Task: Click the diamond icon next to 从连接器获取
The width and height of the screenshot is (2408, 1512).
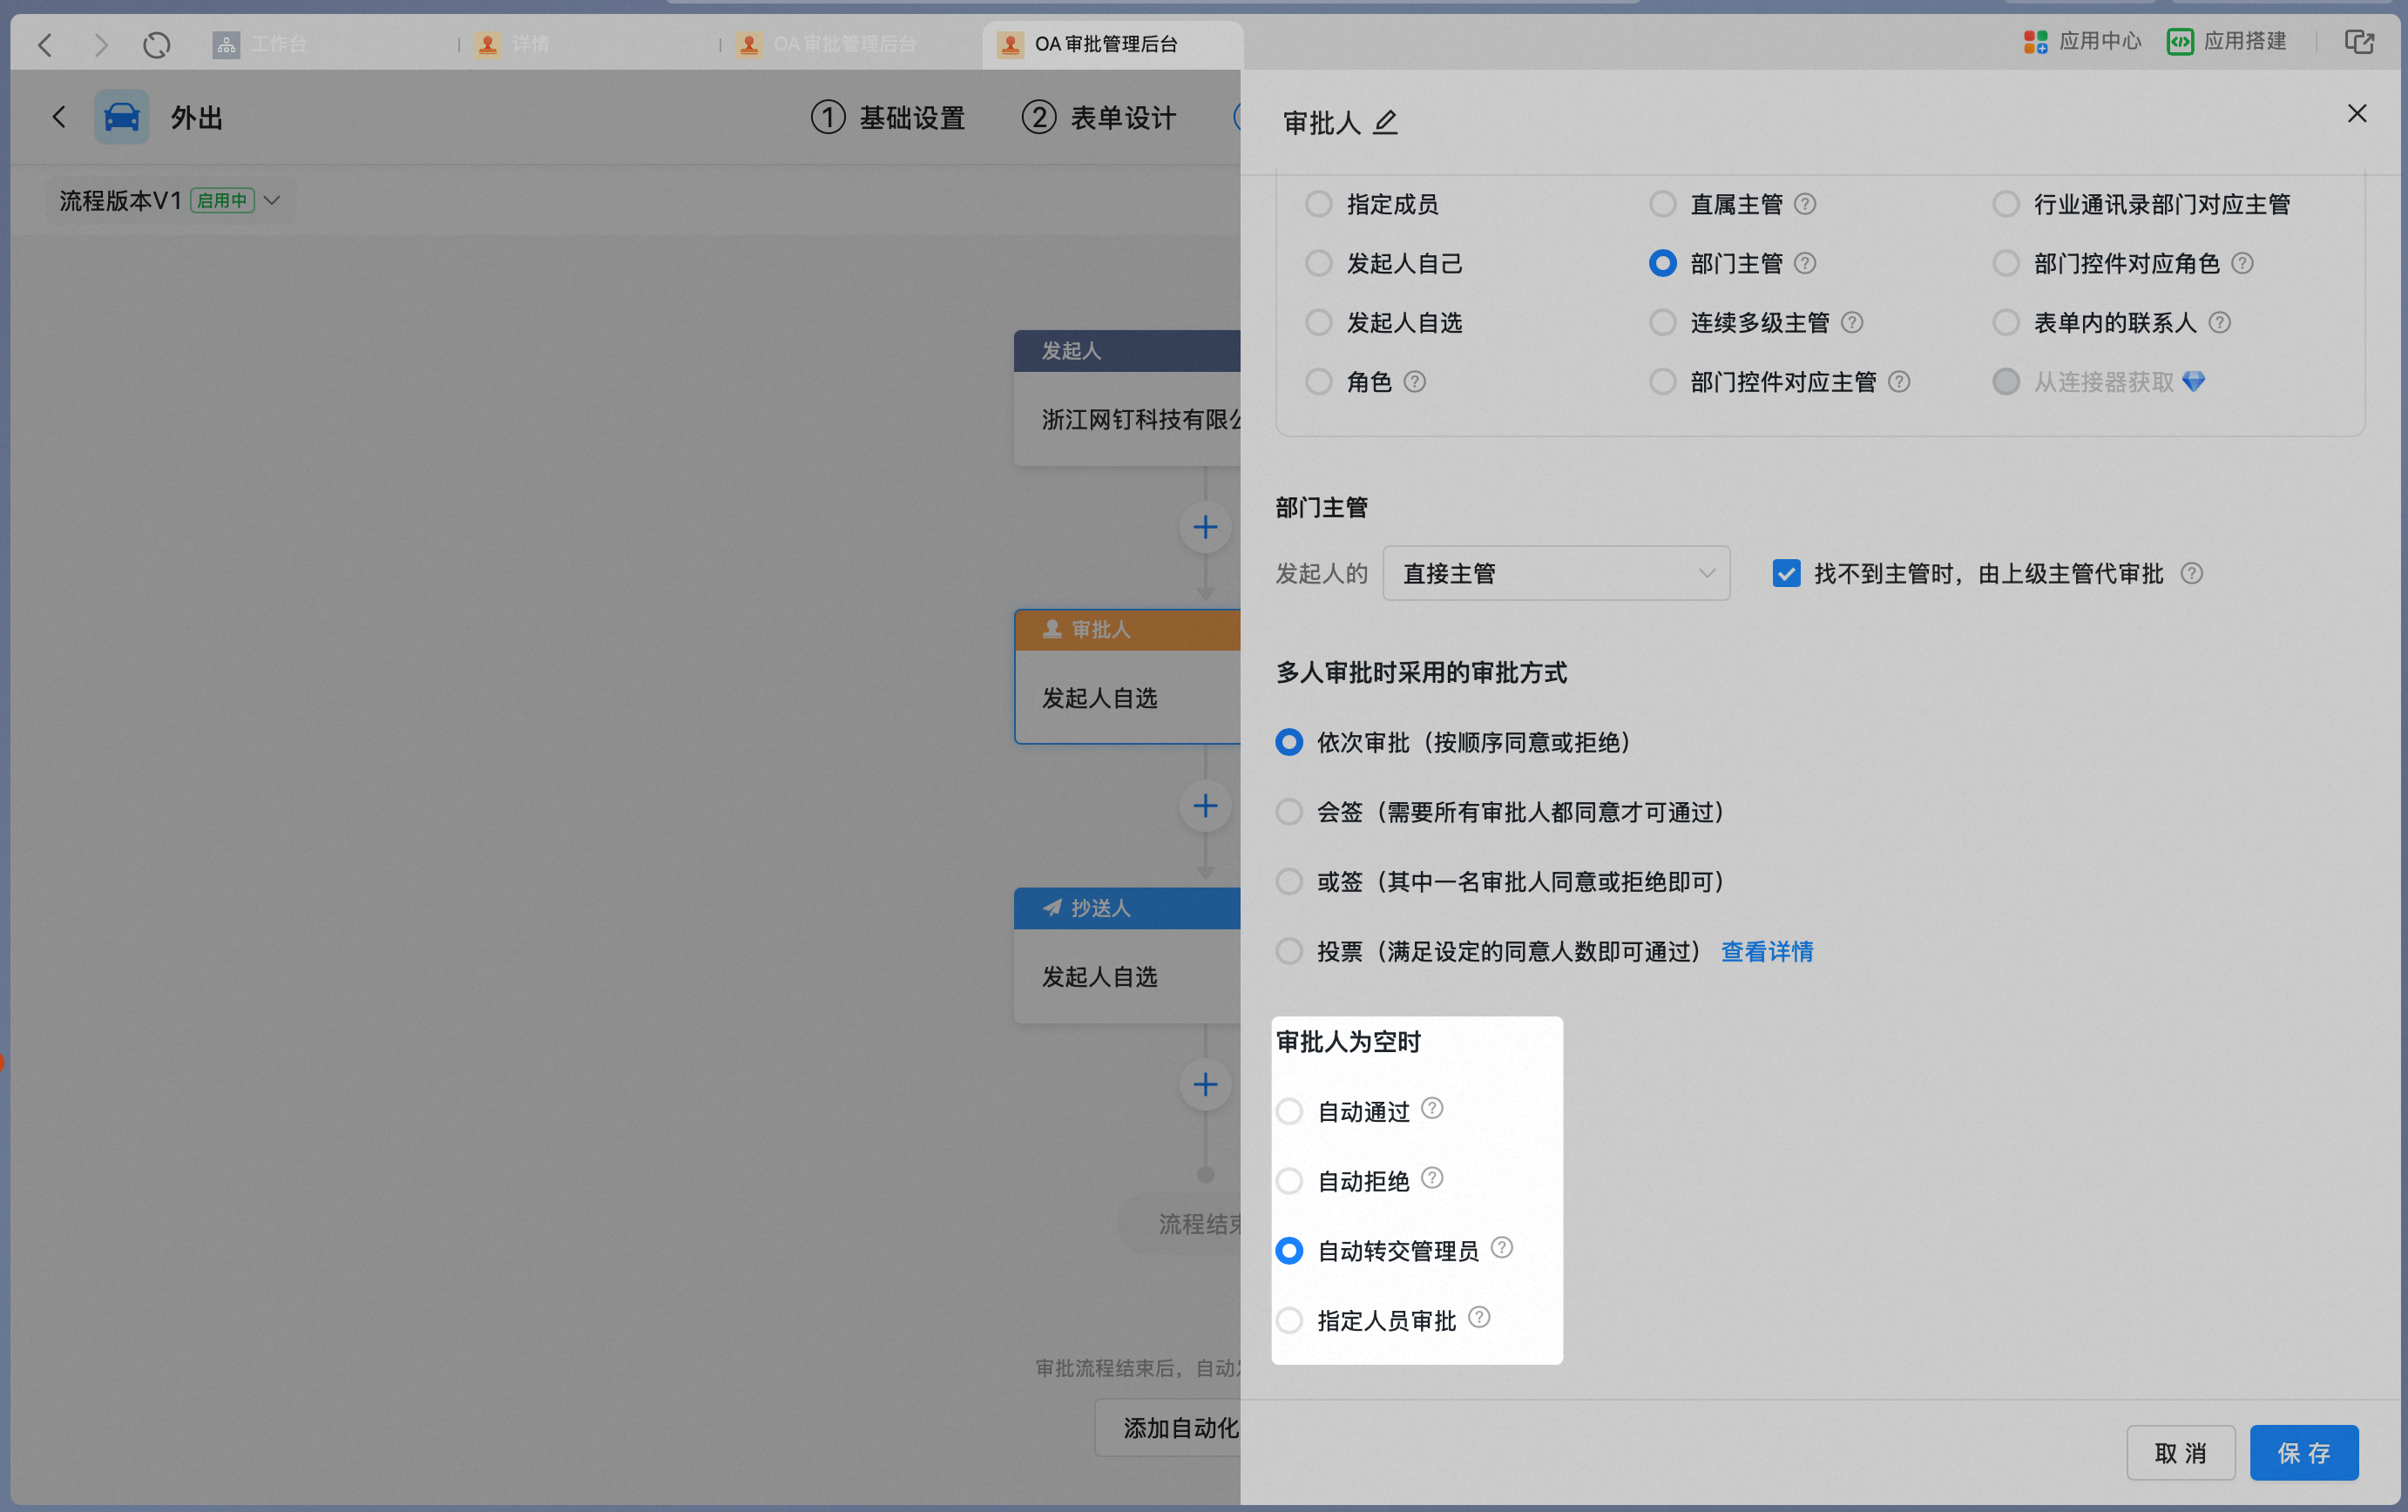Action: point(2194,381)
